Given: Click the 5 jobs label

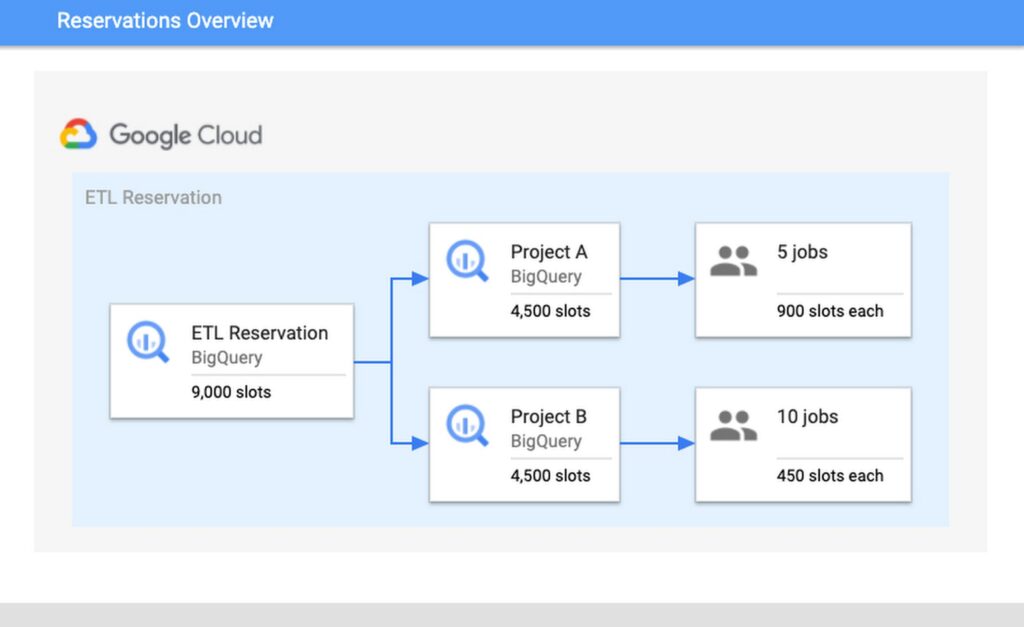Looking at the screenshot, I should tap(803, 252).
